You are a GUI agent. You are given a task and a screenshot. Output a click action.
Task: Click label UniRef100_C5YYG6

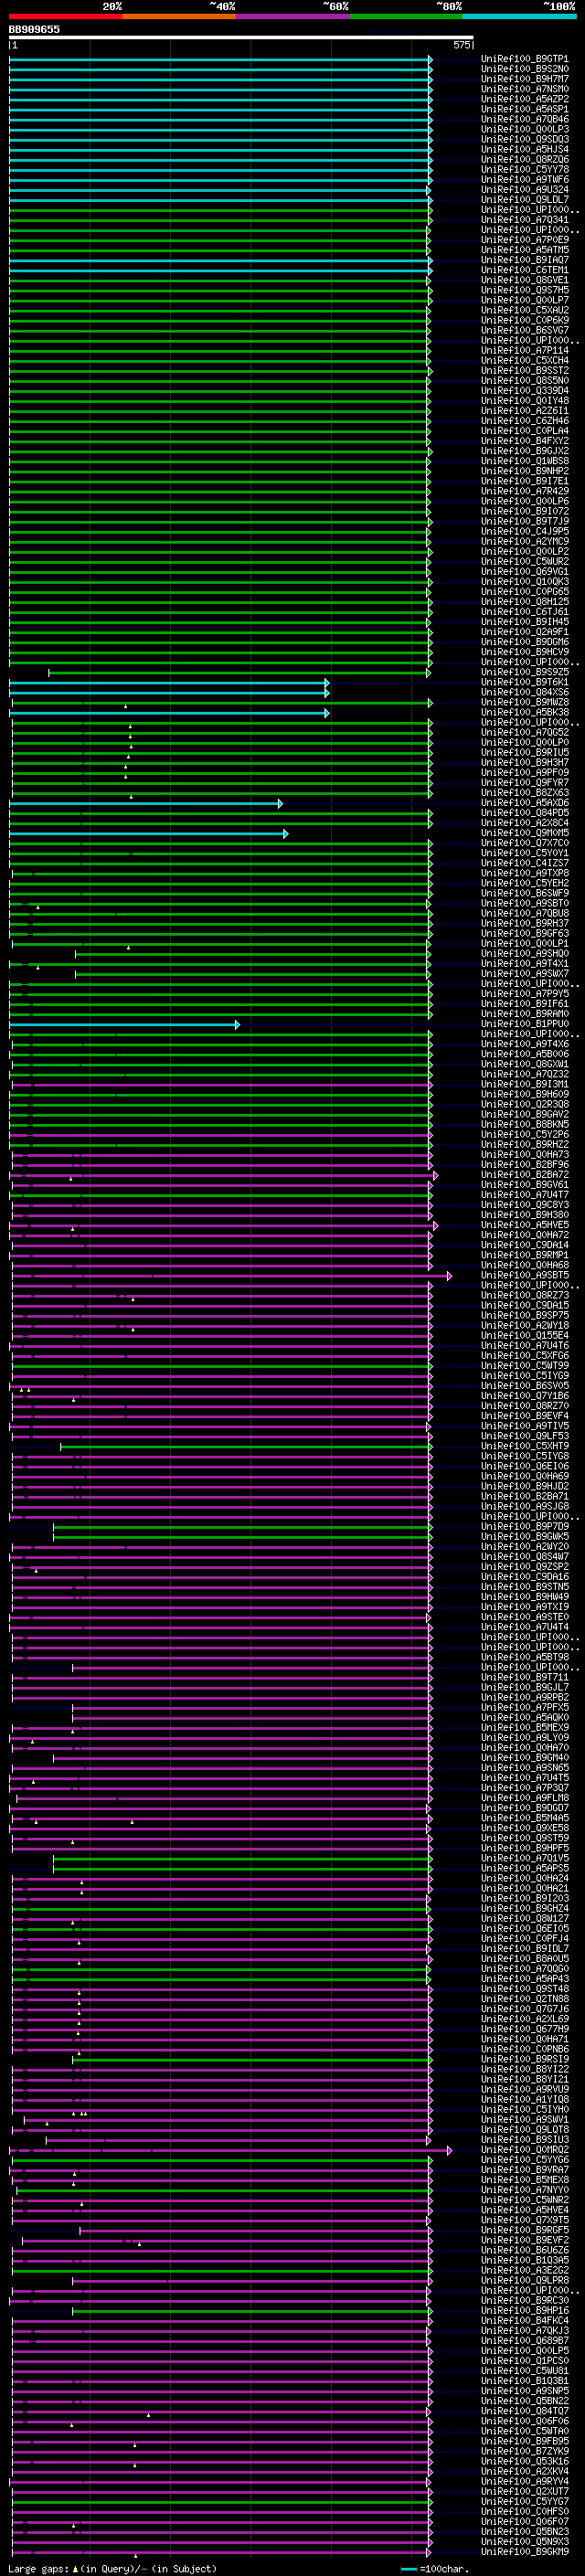pos(525,2159)
